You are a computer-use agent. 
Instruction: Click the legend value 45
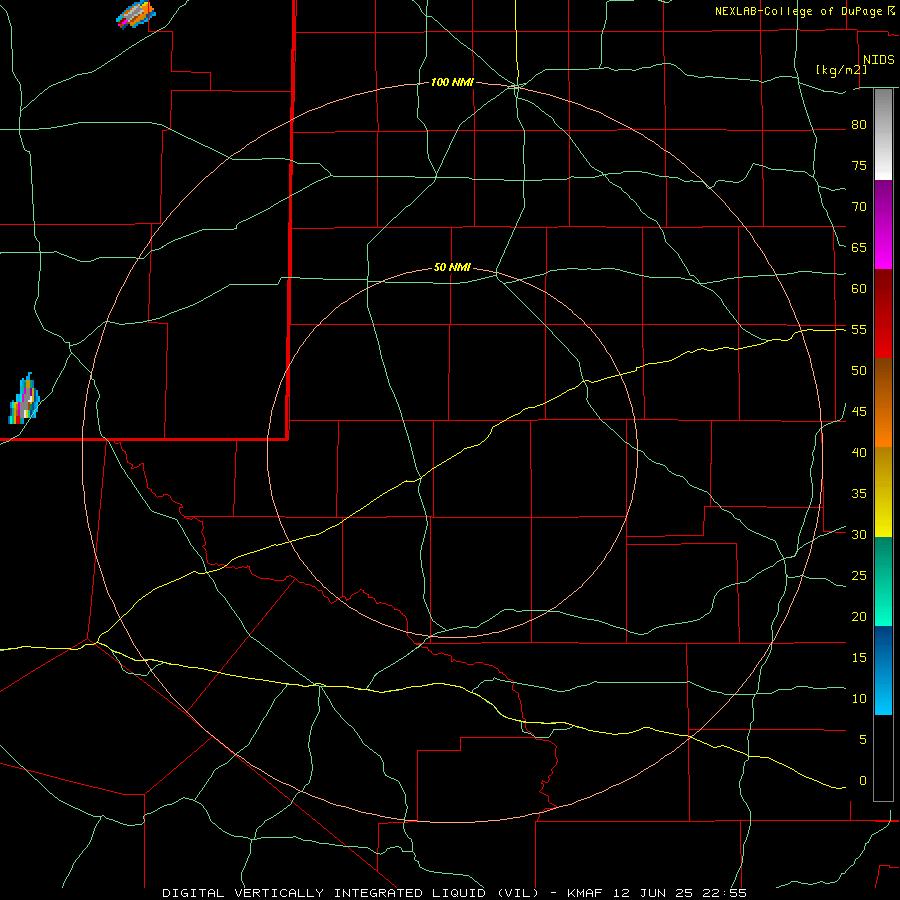859,412
